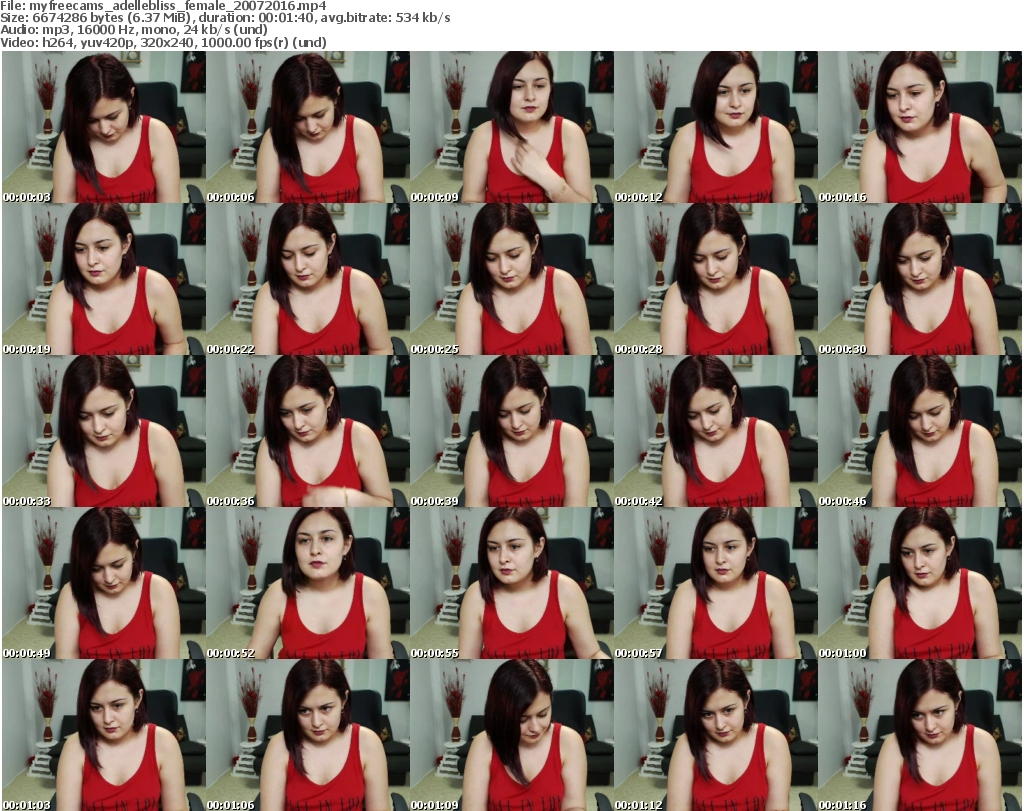Select the thumbnail timestamped 00:01:03
1024x811 pixels.
(104, 735)
